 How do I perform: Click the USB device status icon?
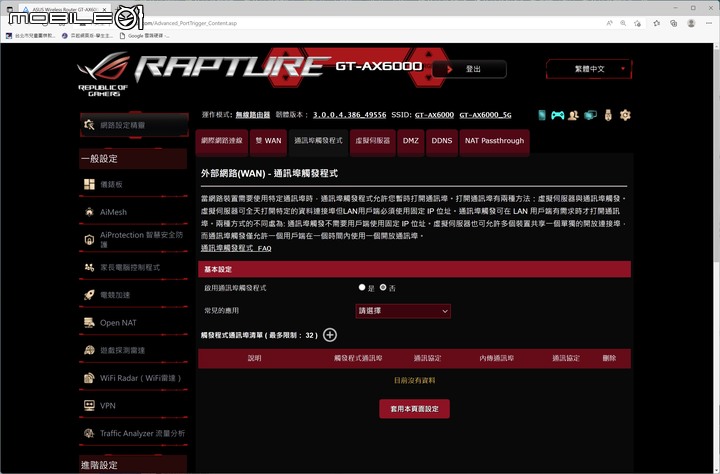(x=608, y=115)
